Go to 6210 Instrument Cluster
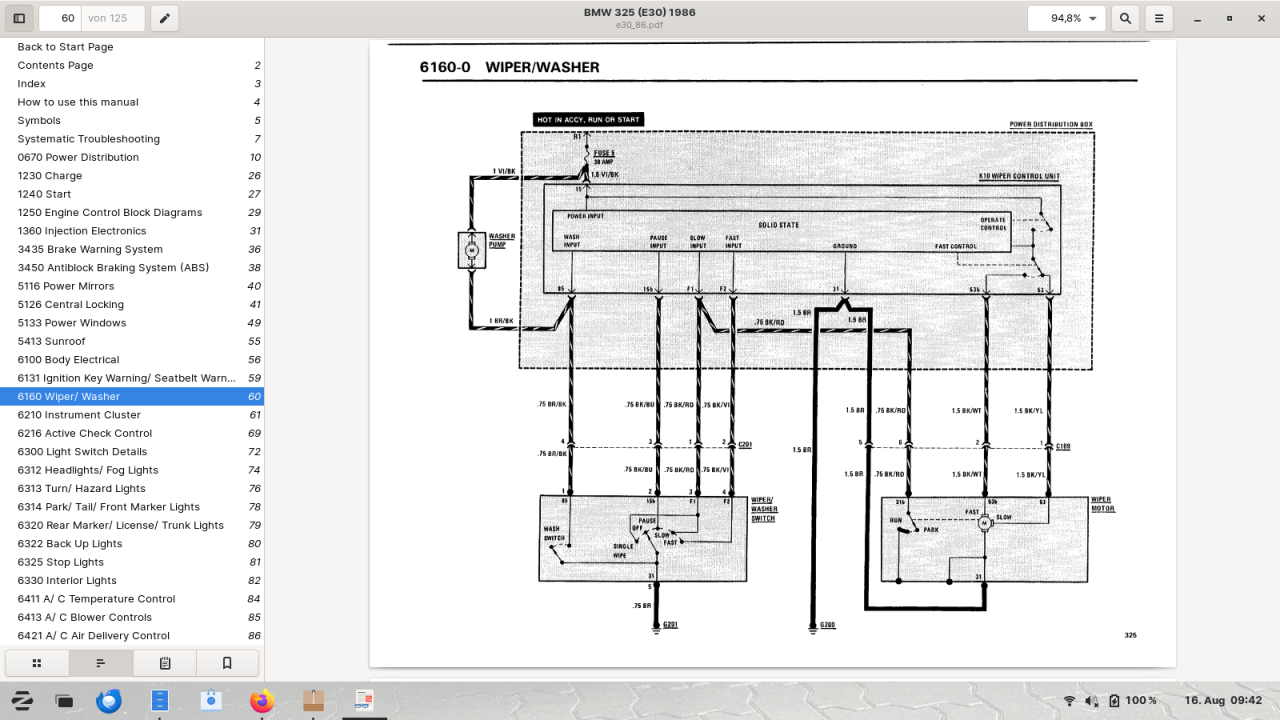 (132, 415)
